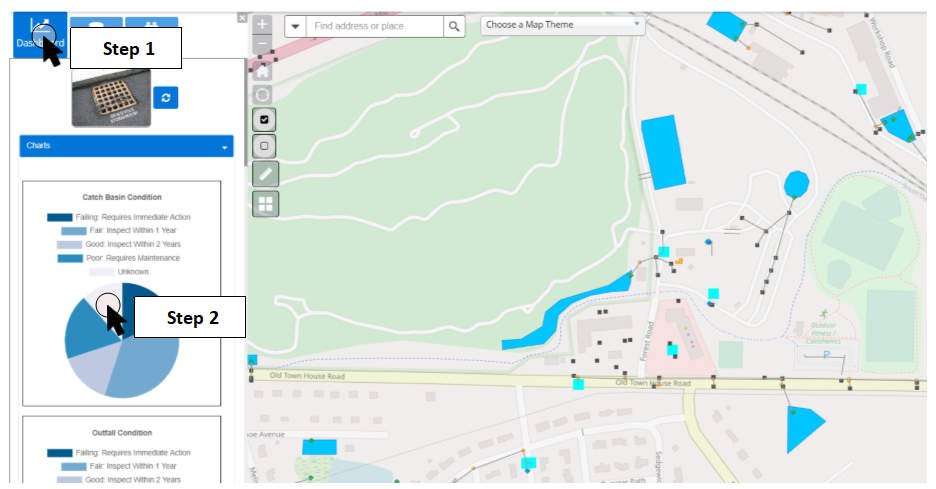The width and height of the screenshot is (936, 489).
Task: Zoom out on the map
Action: click(x=262, y=44)
